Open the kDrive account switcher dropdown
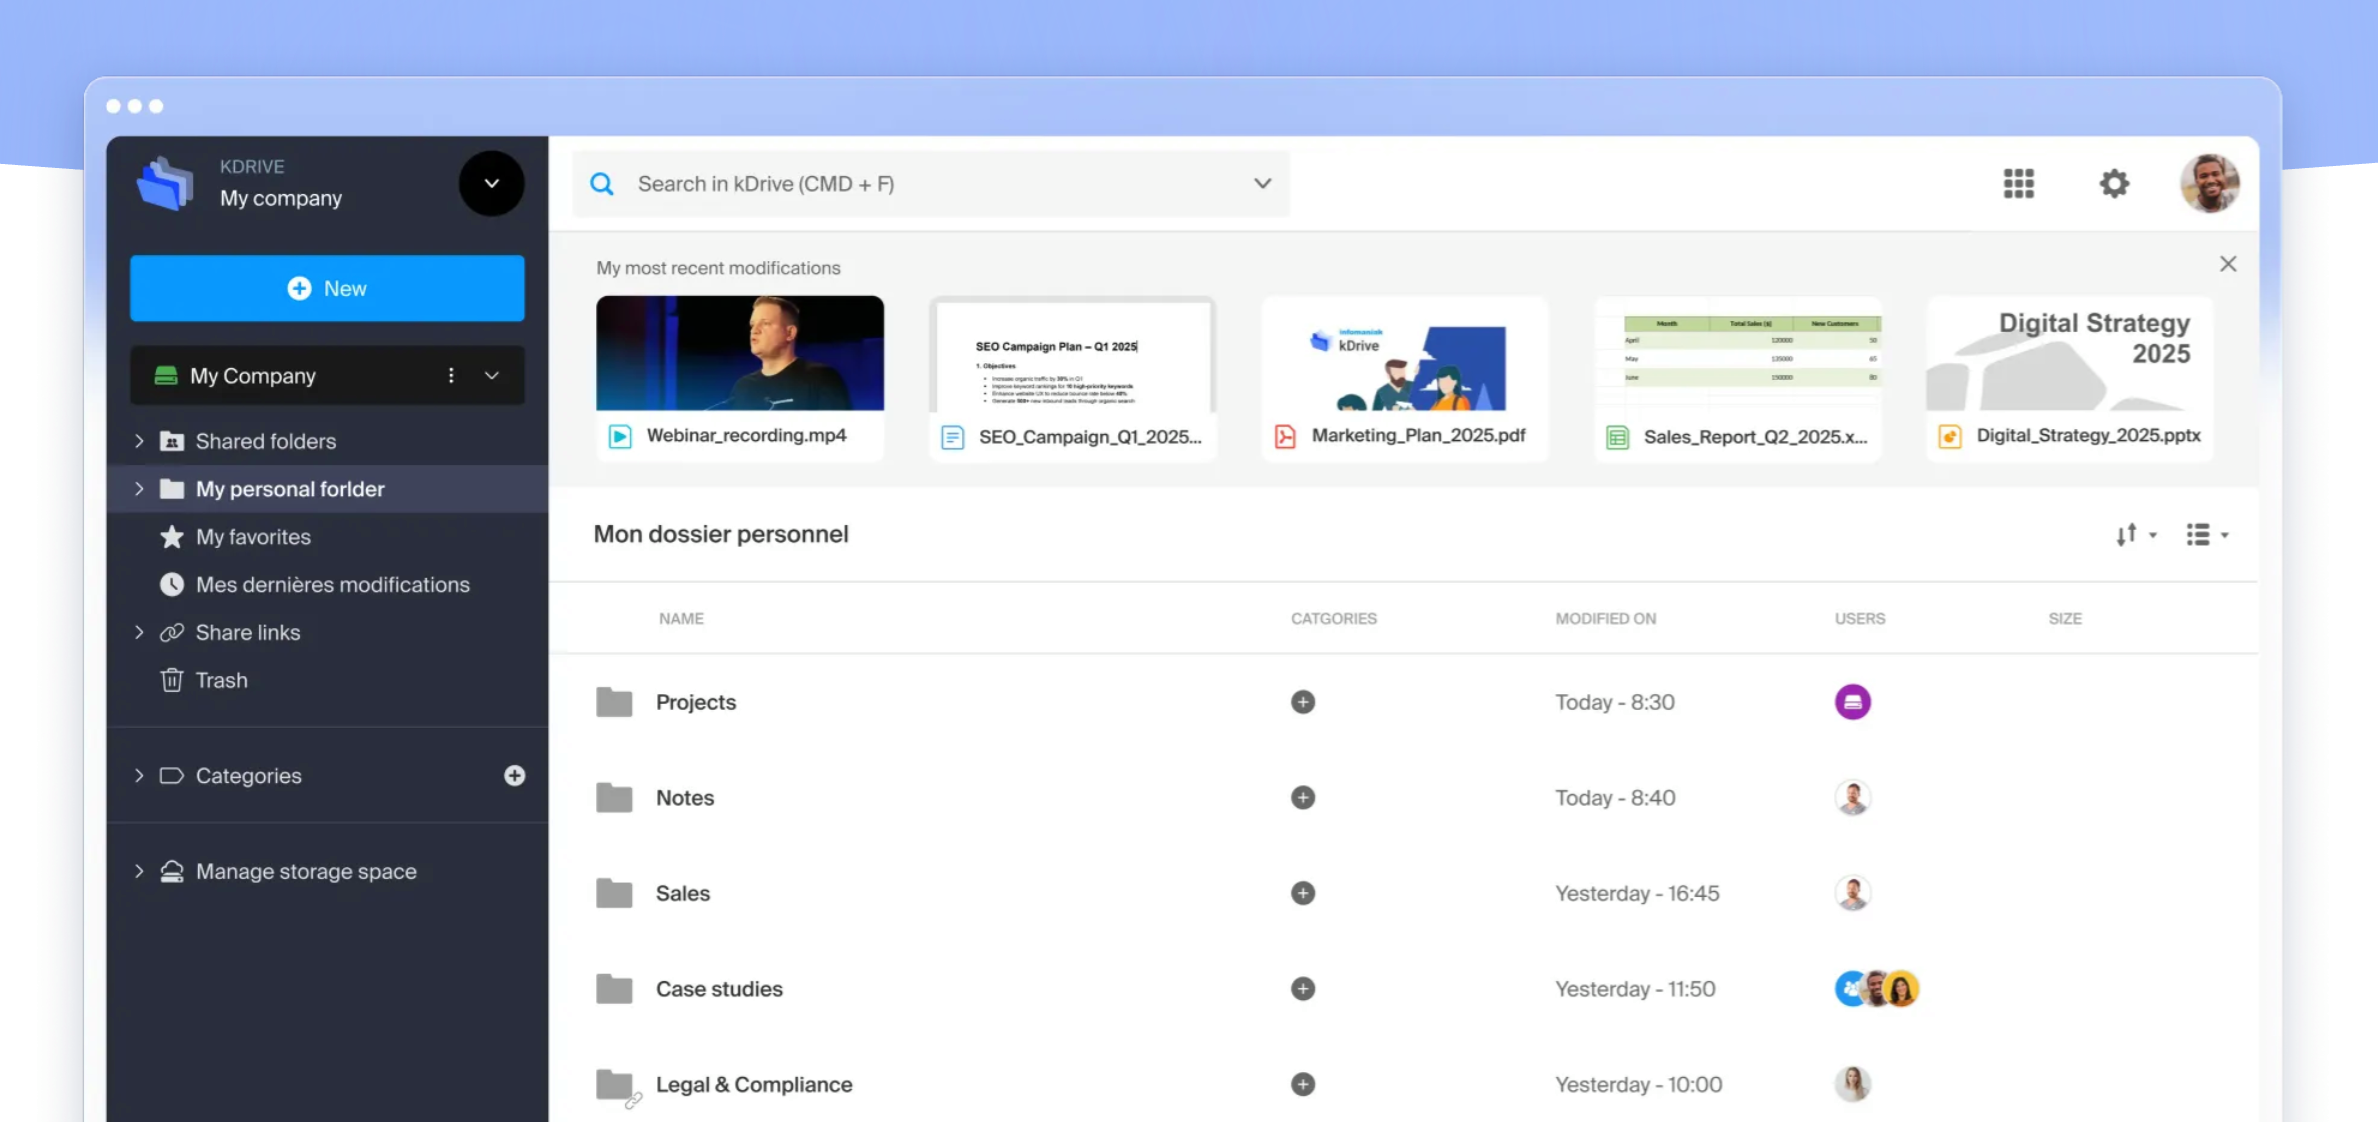This screenshot has height=1122, width=2378. tap(491, 184)
